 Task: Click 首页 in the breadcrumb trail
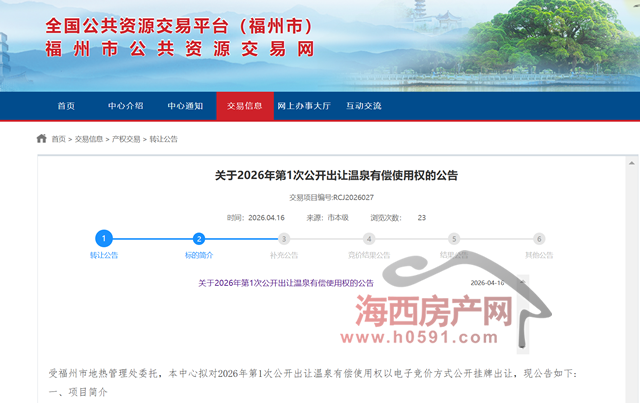58,139
